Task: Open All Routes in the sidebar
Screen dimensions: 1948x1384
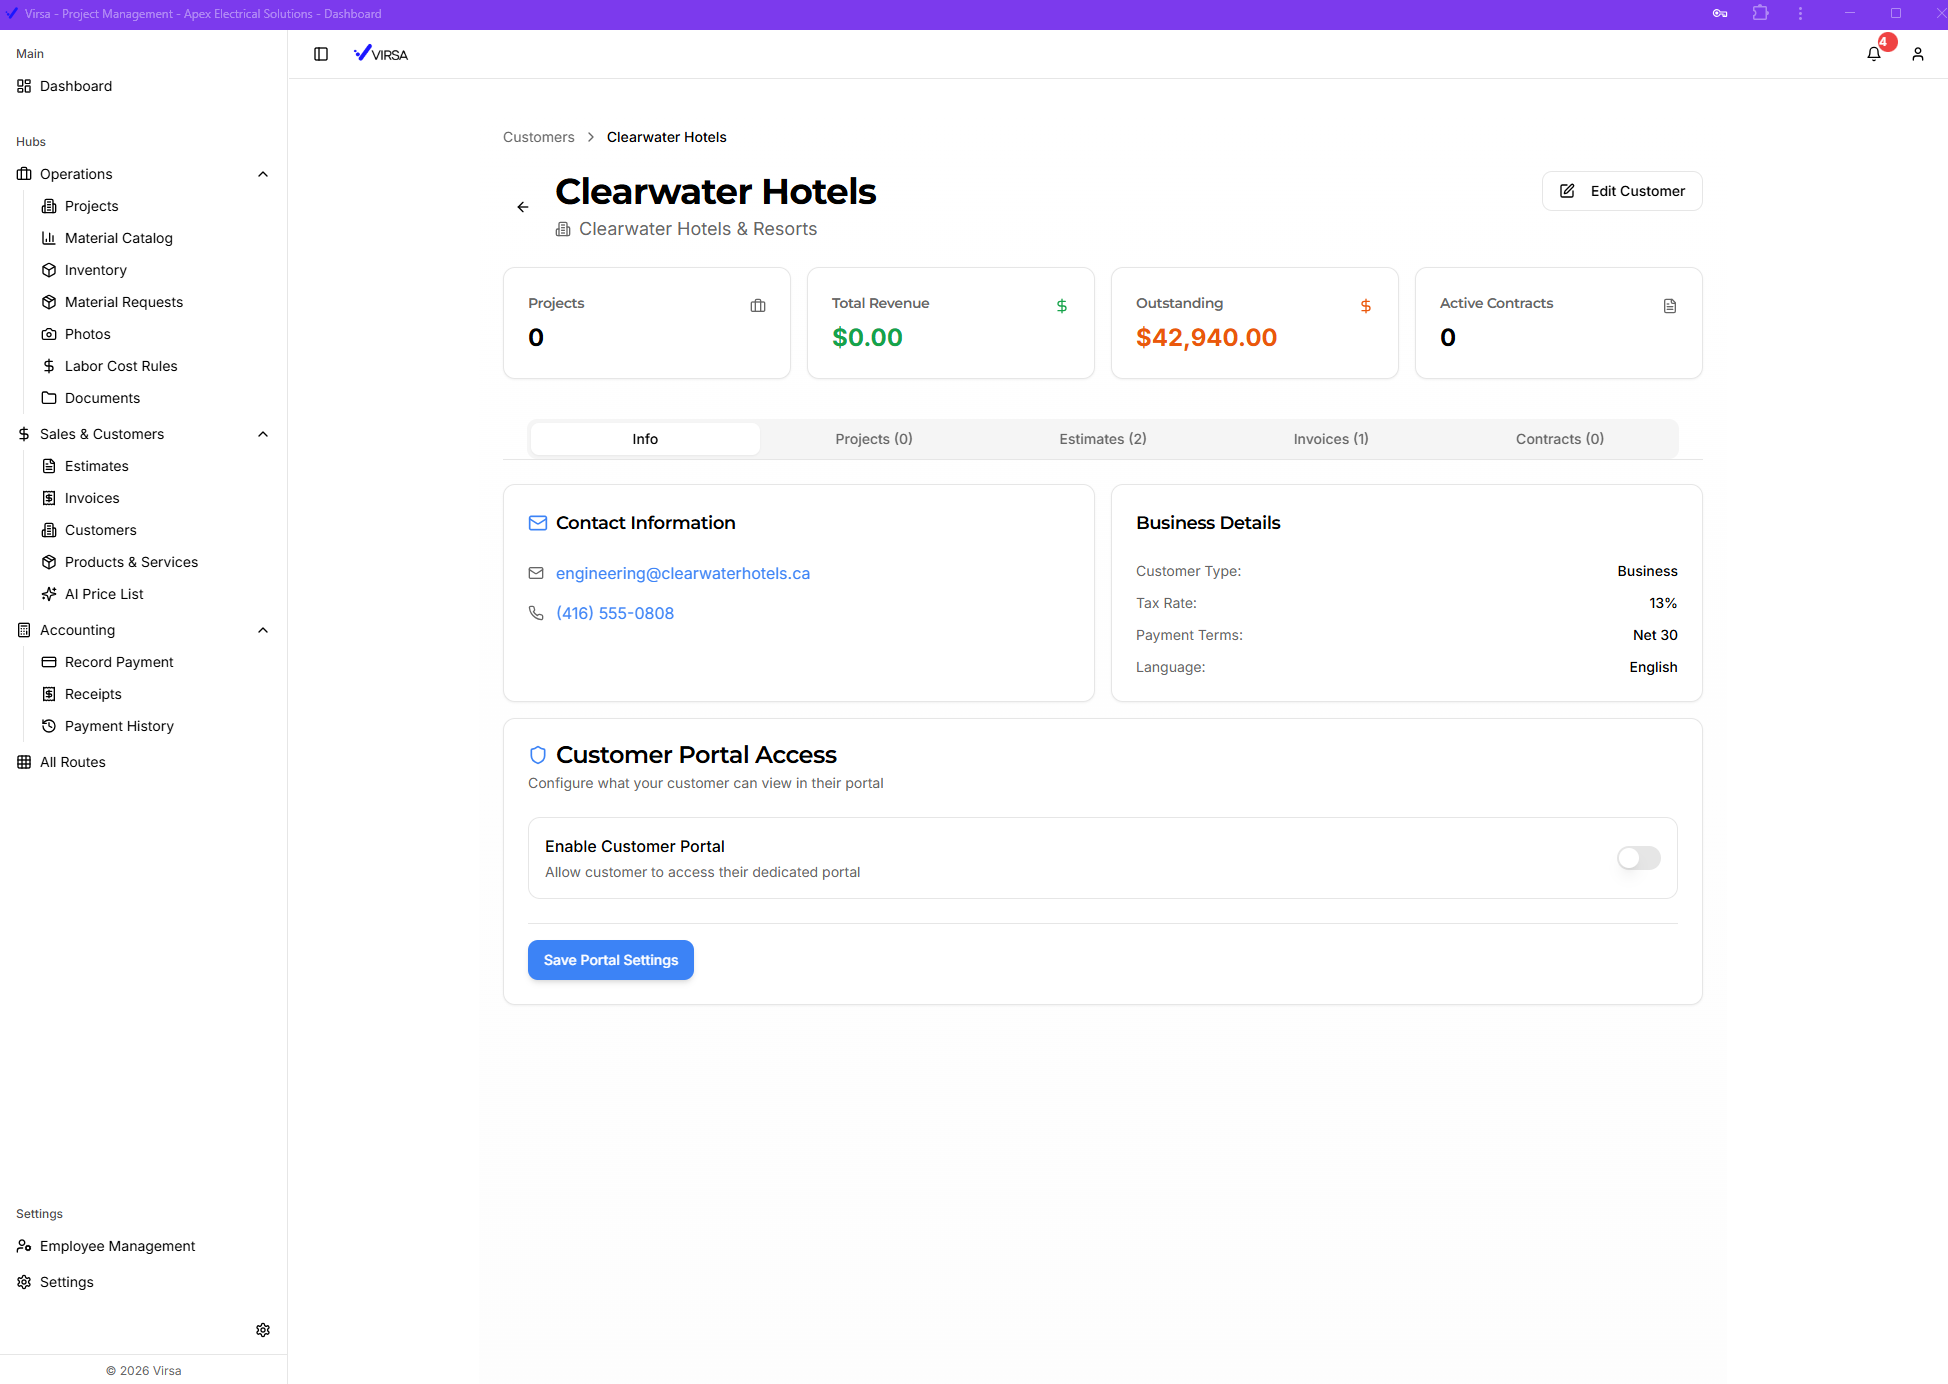Action: pyautogui.click(x=73, y=762)
